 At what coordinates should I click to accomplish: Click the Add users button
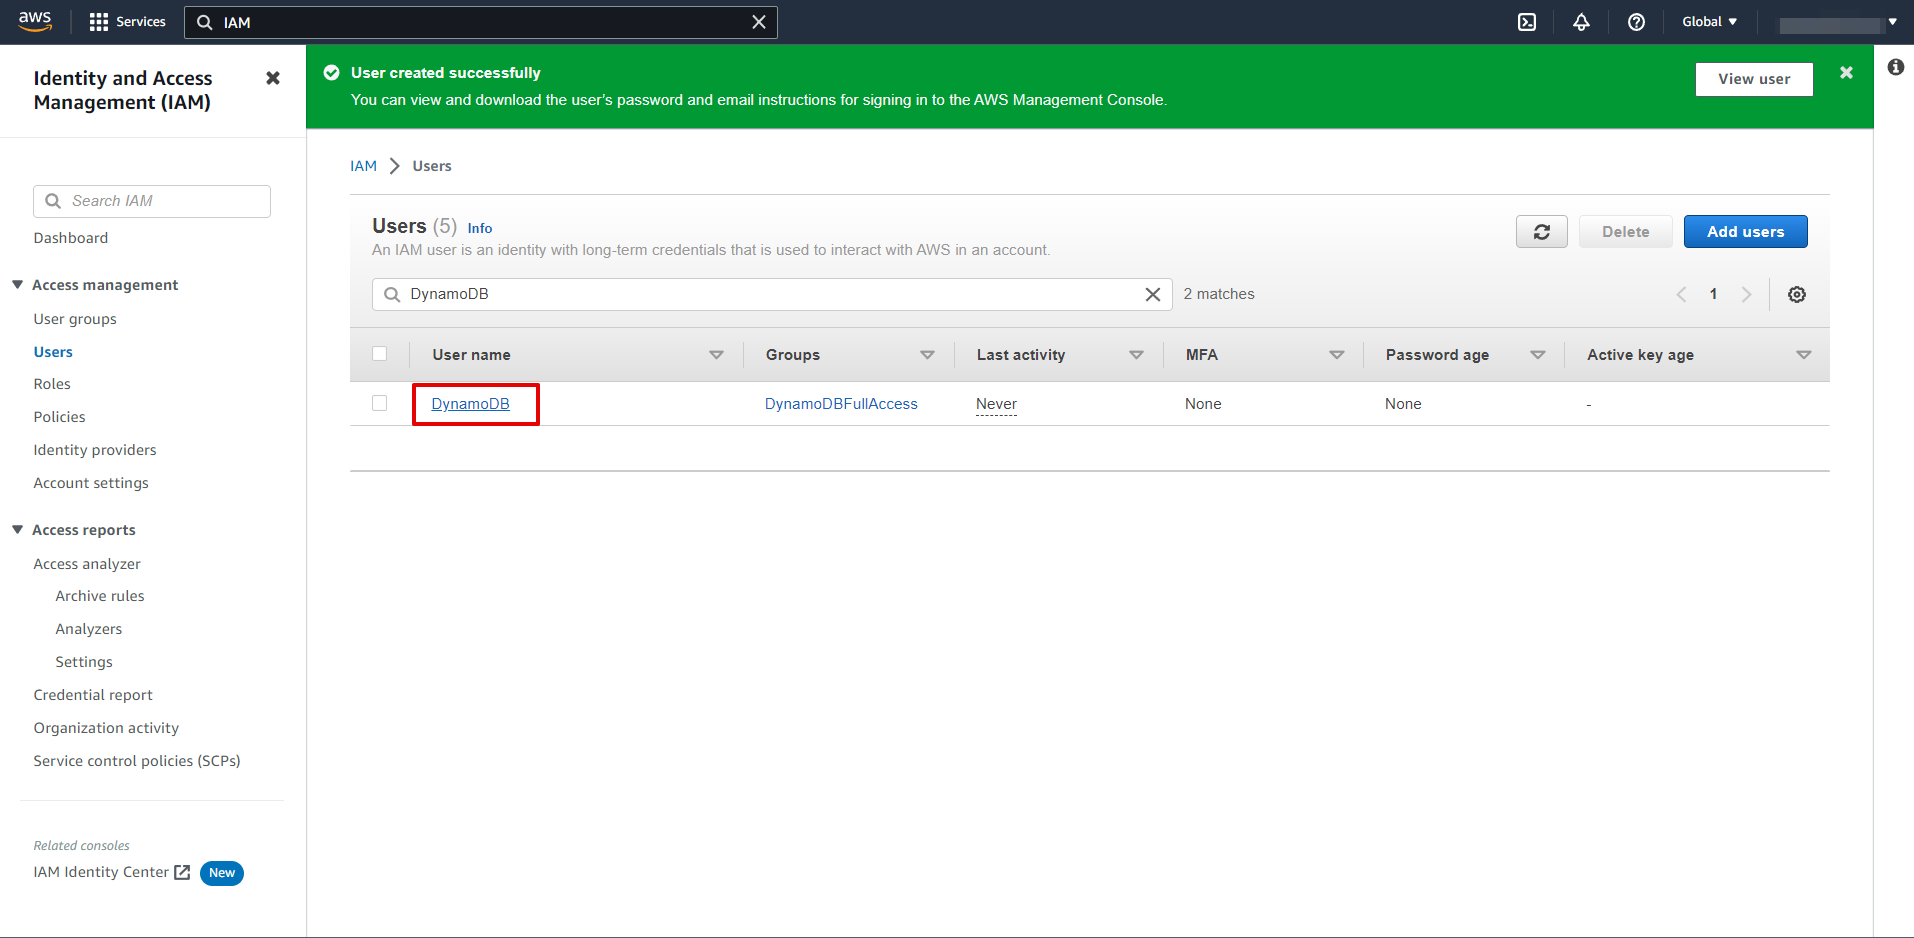click(x=1745, y=232)
